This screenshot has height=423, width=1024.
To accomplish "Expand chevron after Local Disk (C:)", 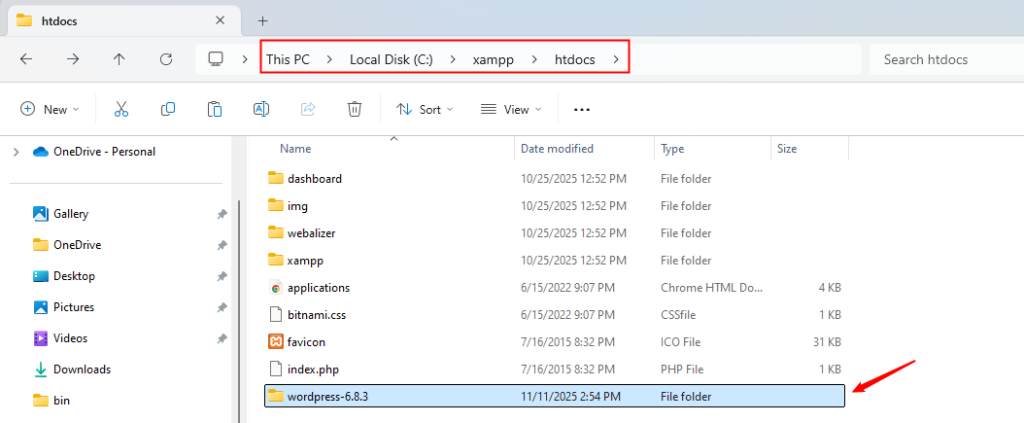I will click(453, 59).
